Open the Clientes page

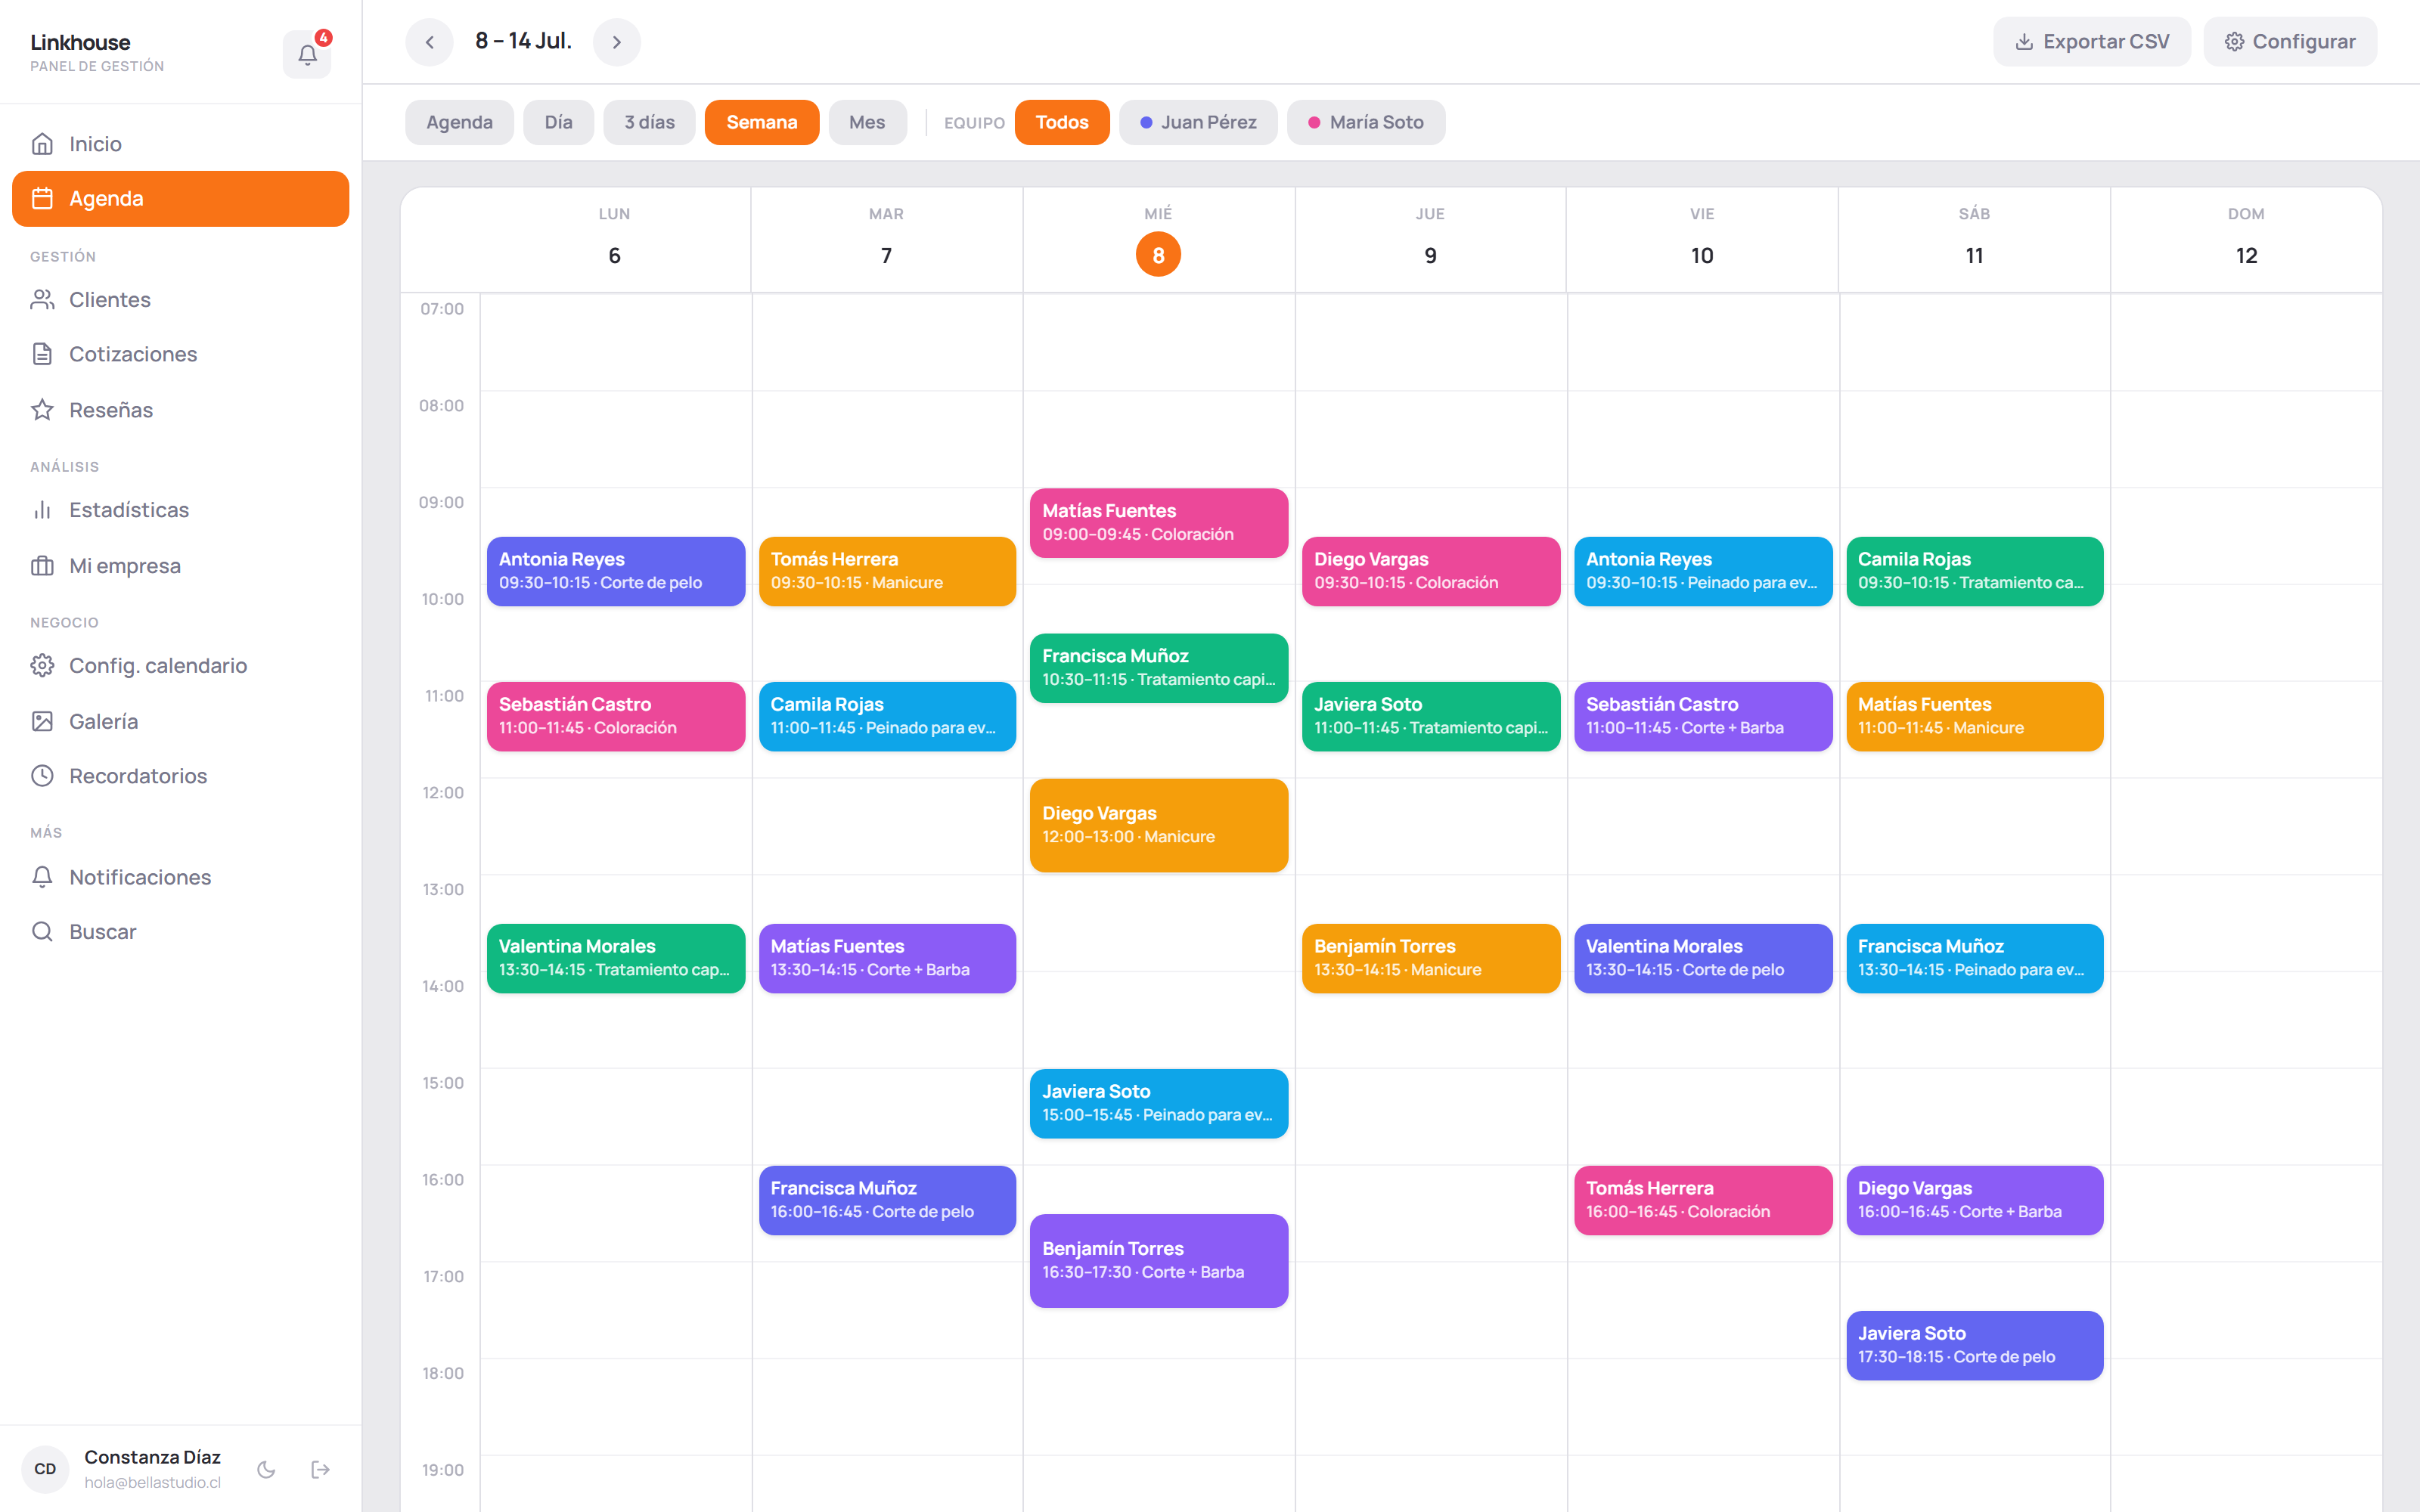pyautogui.click(x=180, y=299)
